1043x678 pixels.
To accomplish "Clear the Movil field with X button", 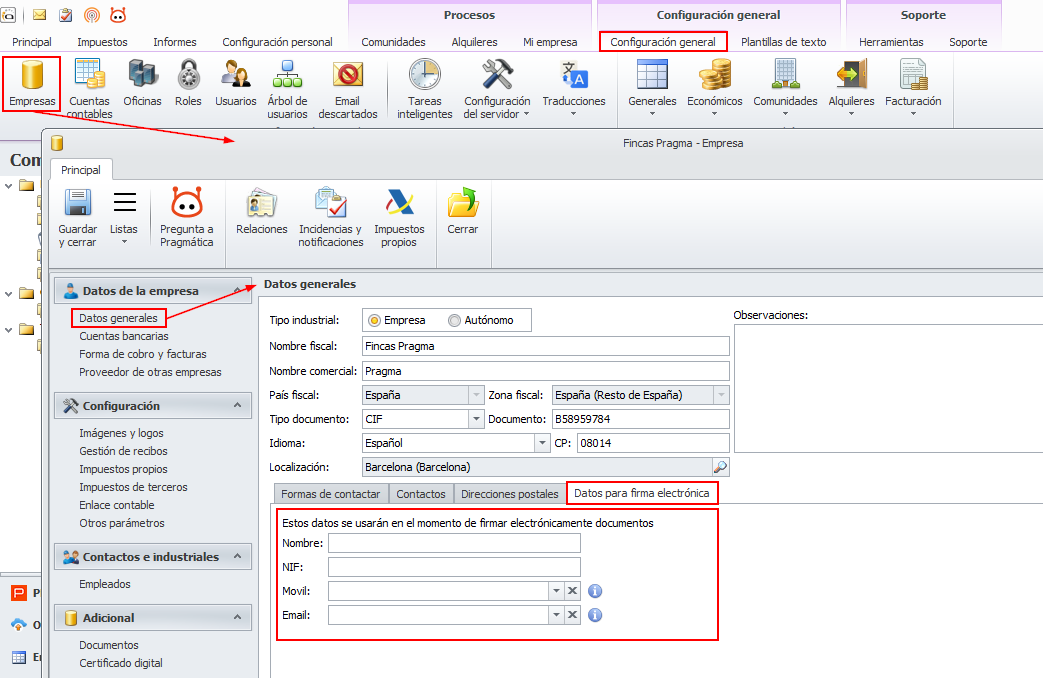I will point(572,591).
